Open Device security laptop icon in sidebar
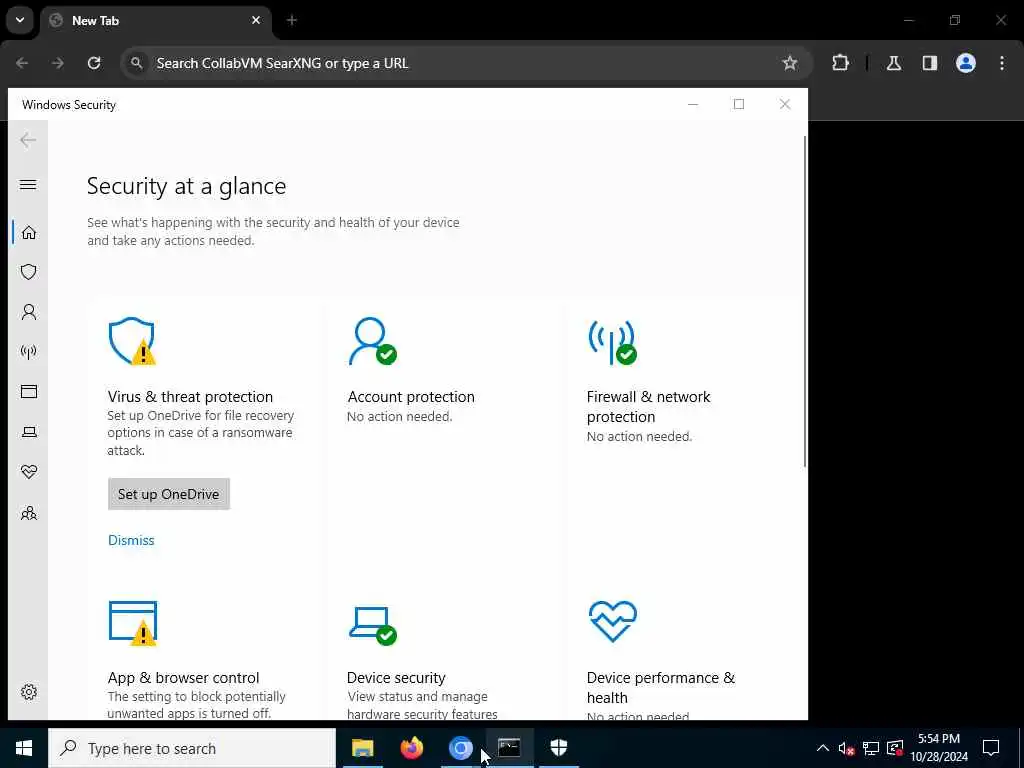The image size is (1024, 768). pyautogui.click(x=29, y=432)
